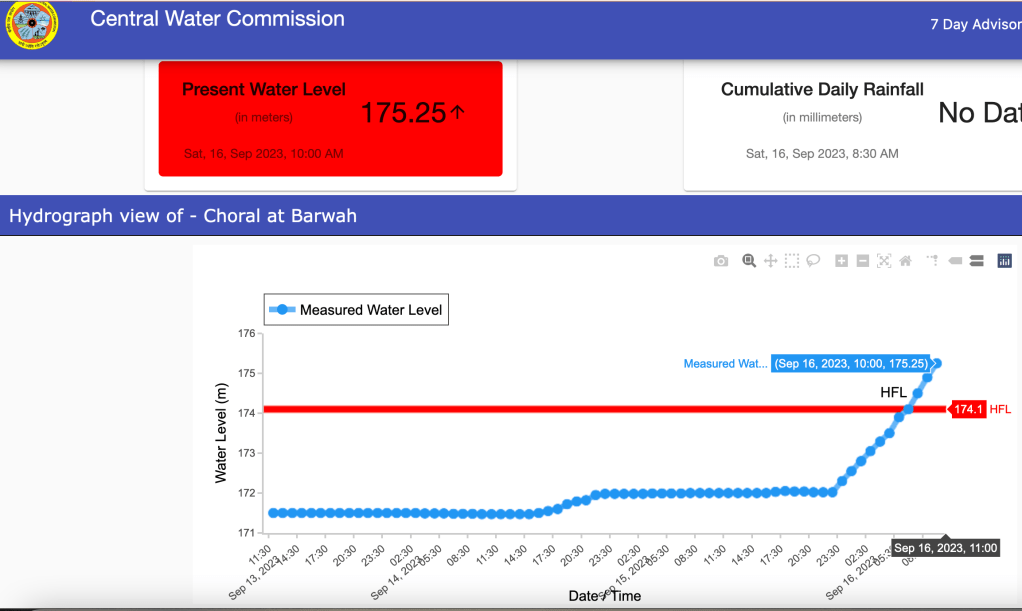Viewport: 1022px width, 611px height.
Task: Zoom out using minus icon
Action: (863, 261)
